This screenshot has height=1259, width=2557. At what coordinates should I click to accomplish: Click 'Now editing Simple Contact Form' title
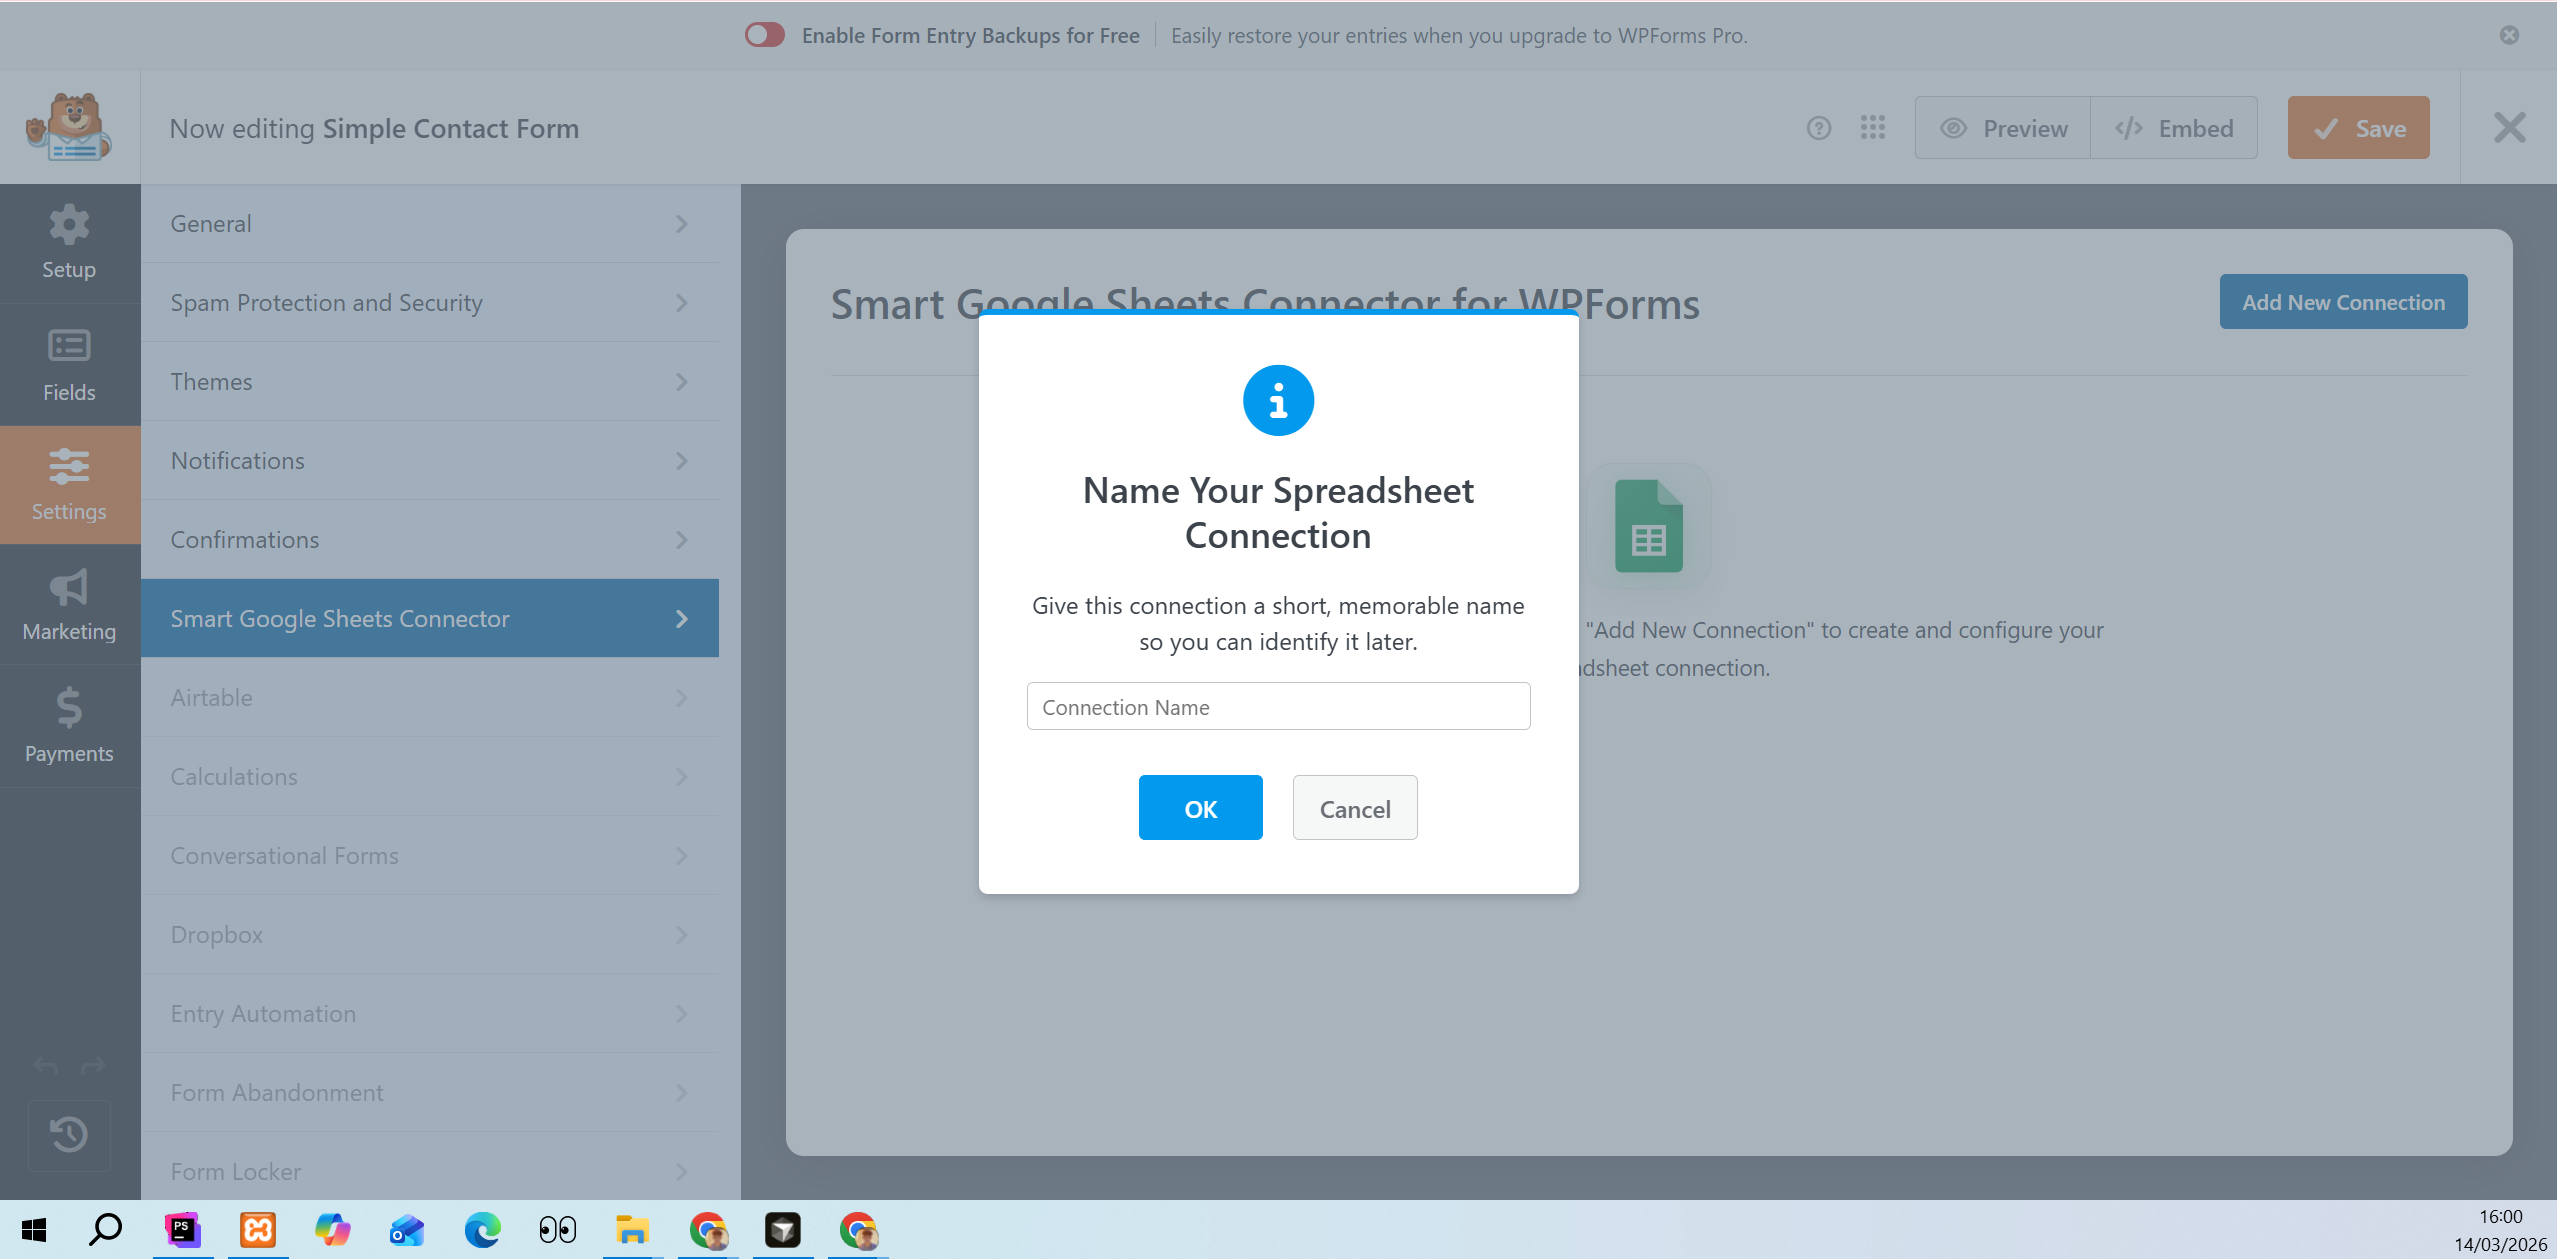coord(374,129)
